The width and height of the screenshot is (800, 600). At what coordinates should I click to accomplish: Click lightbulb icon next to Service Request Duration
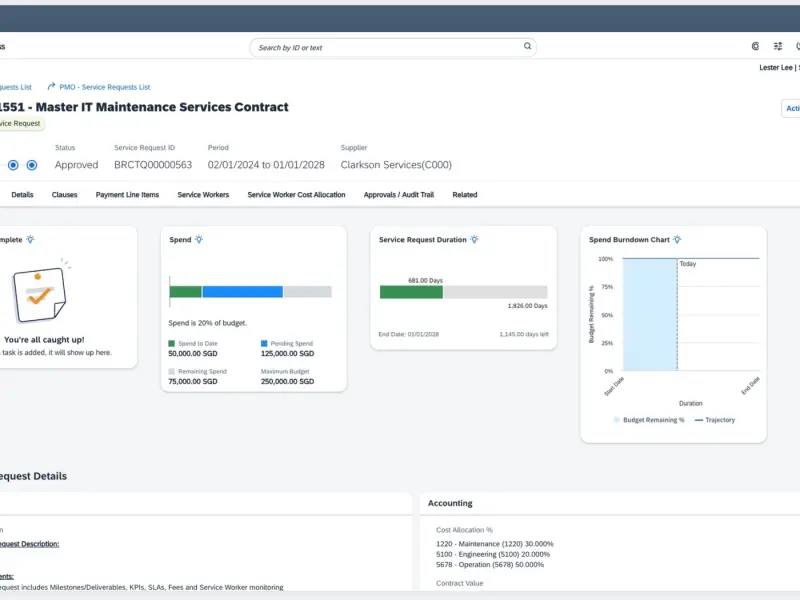(x=474, y=240)
